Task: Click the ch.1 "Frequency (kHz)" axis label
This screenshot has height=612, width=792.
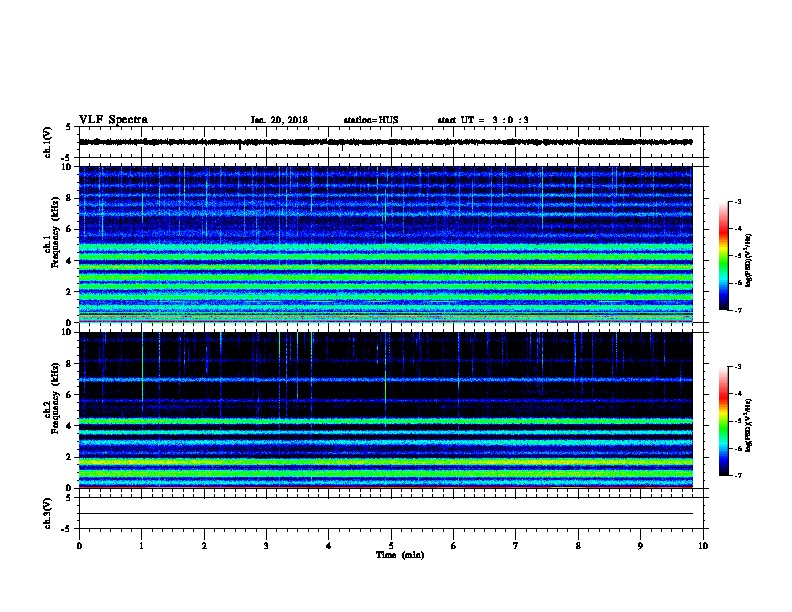Action: (x=55, y=232)
